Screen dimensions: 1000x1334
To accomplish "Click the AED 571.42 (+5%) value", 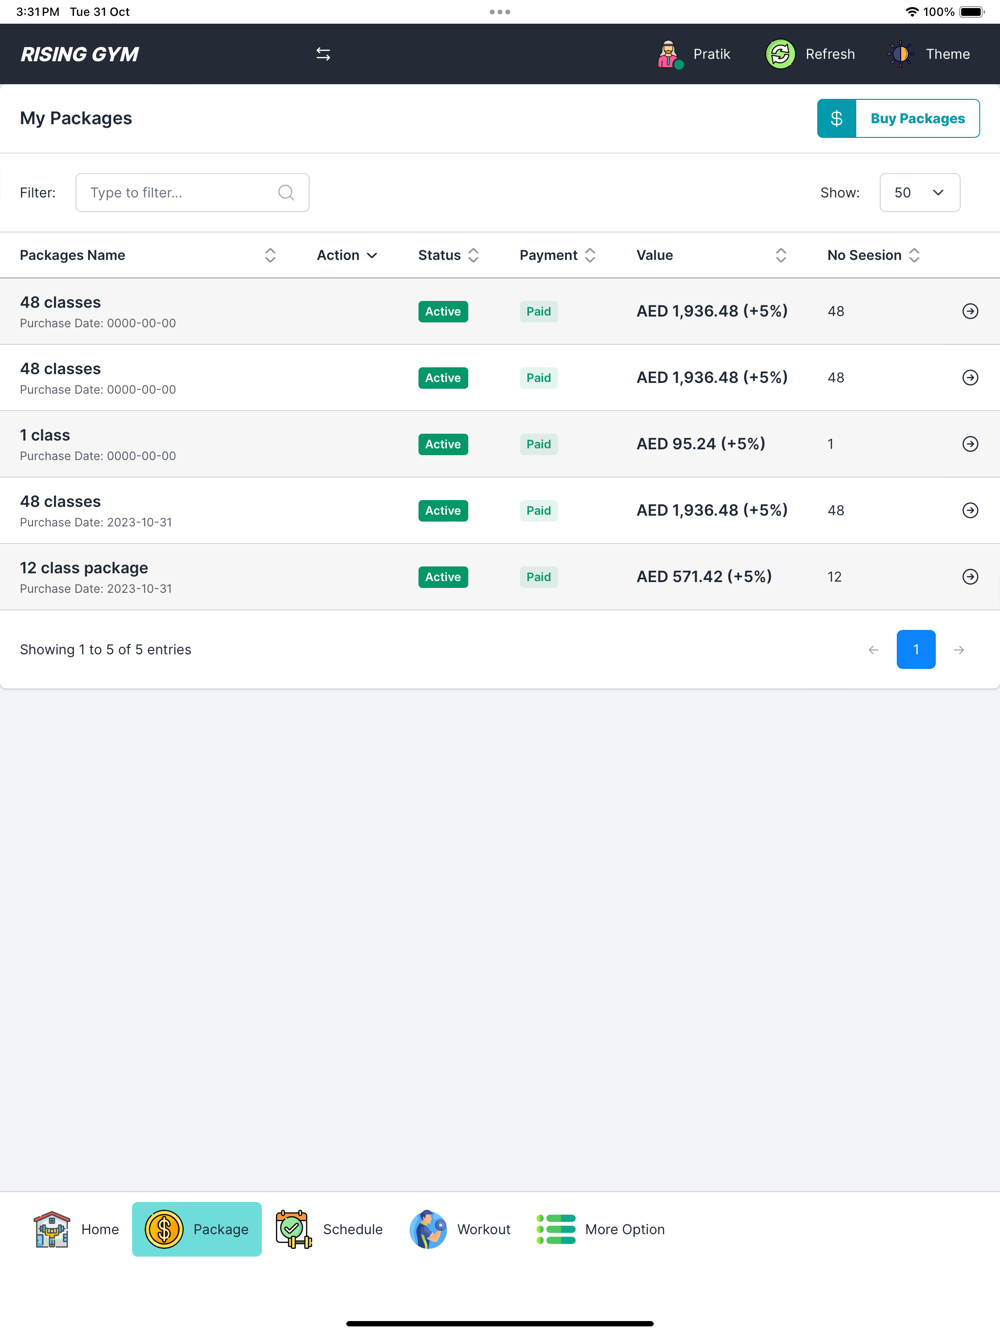I will coord(704,577).
